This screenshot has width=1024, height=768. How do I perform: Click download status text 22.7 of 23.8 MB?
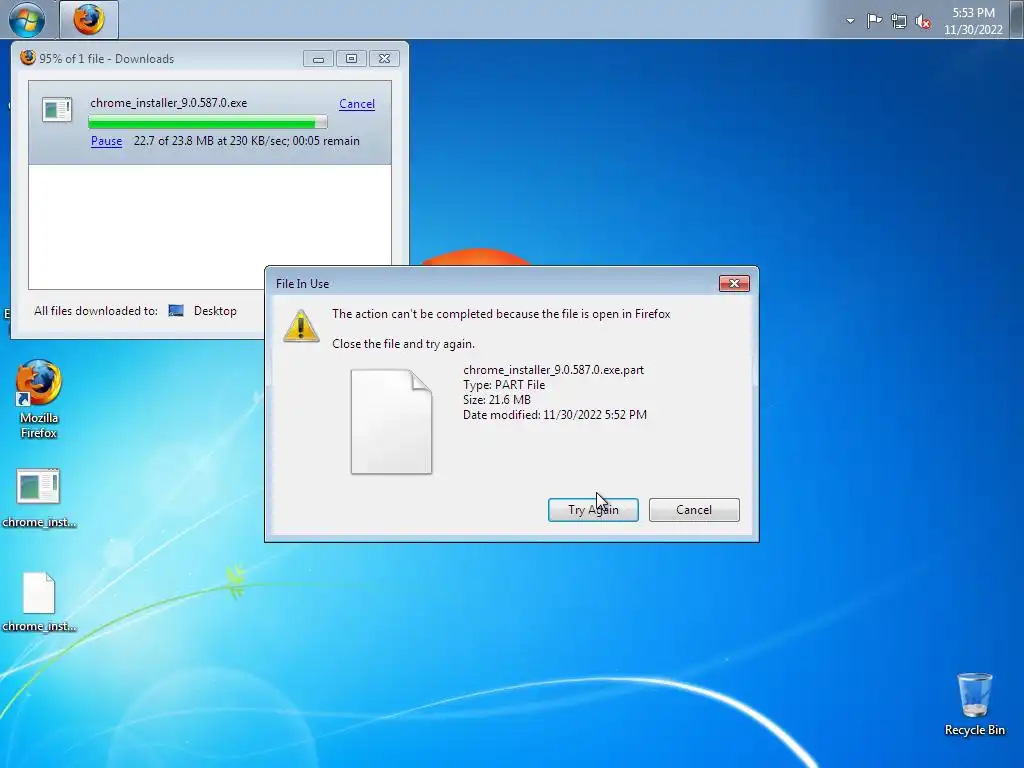246,140
